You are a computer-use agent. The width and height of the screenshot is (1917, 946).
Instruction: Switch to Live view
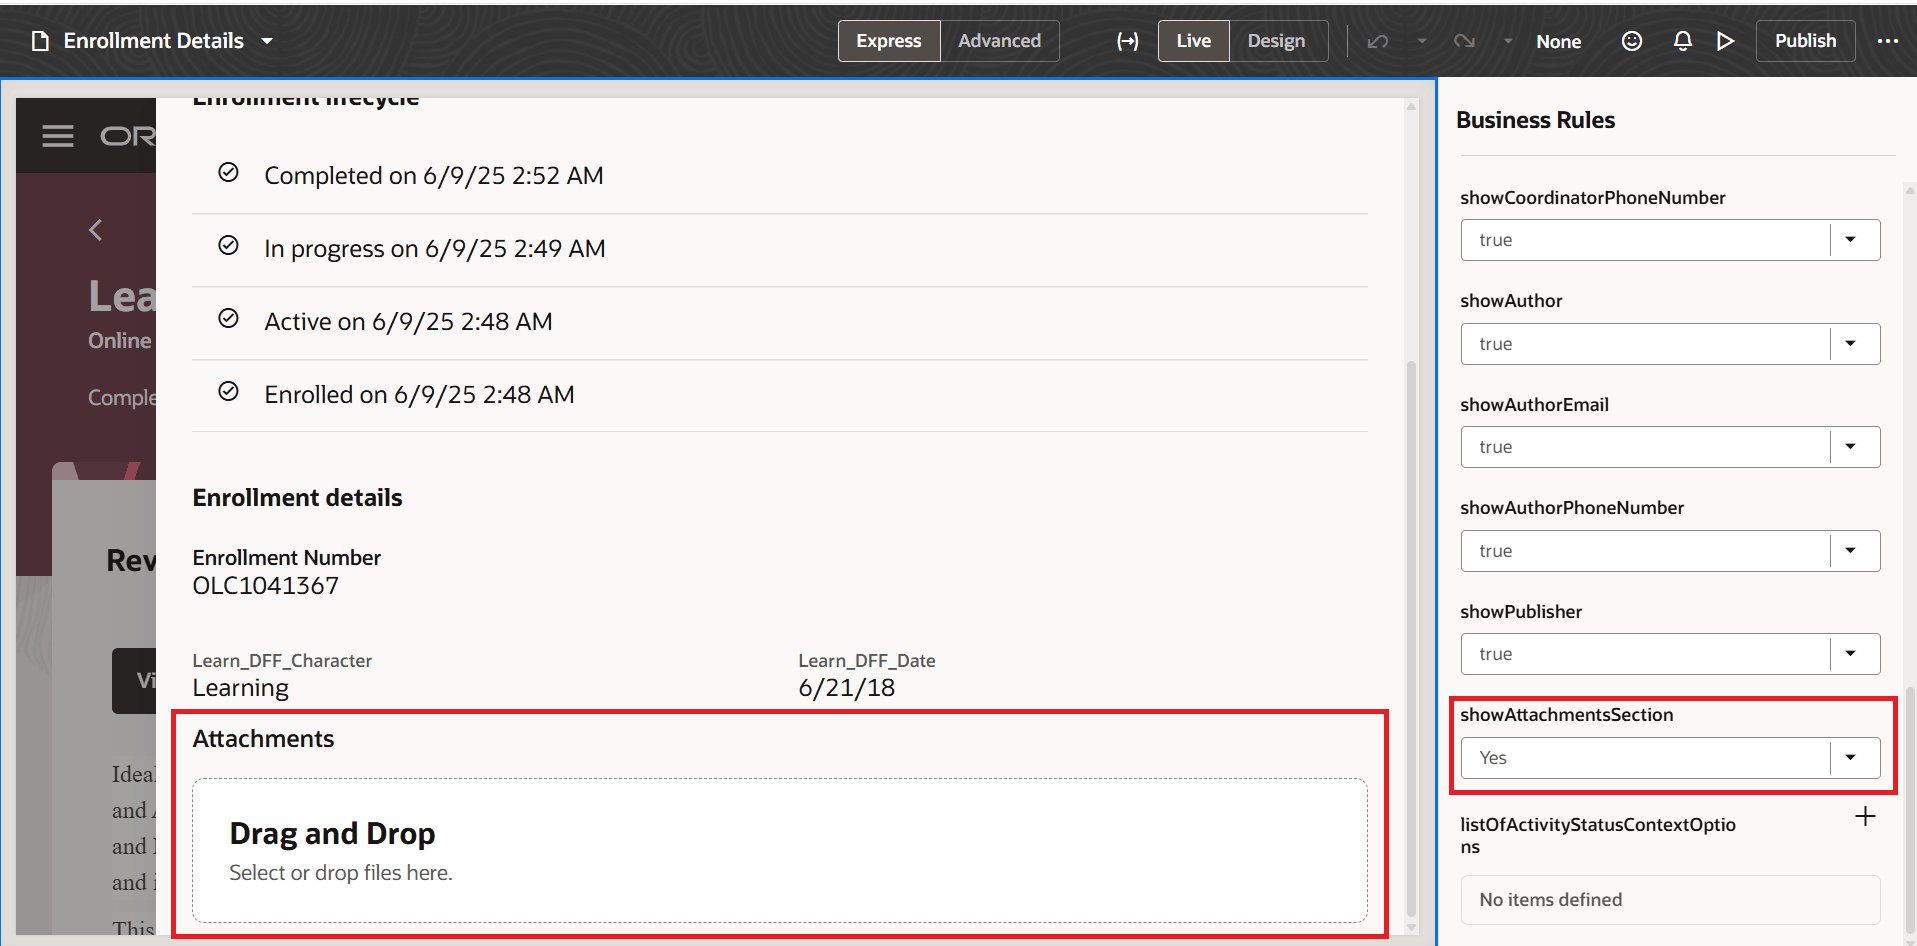click(1193, 41)
